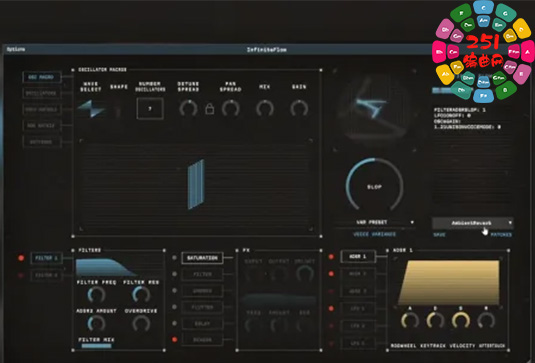The width and height of the screenshot is (535, 363).
Task: Switch to the Oscillators tab
Action: (42, 93)
